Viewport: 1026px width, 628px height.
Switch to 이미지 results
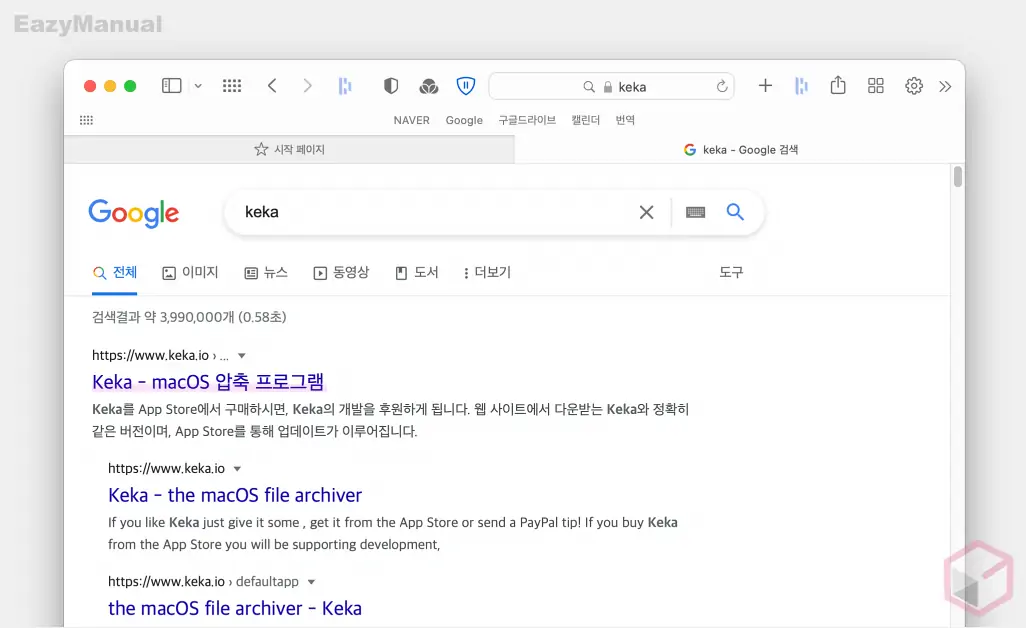coord(190,272)
